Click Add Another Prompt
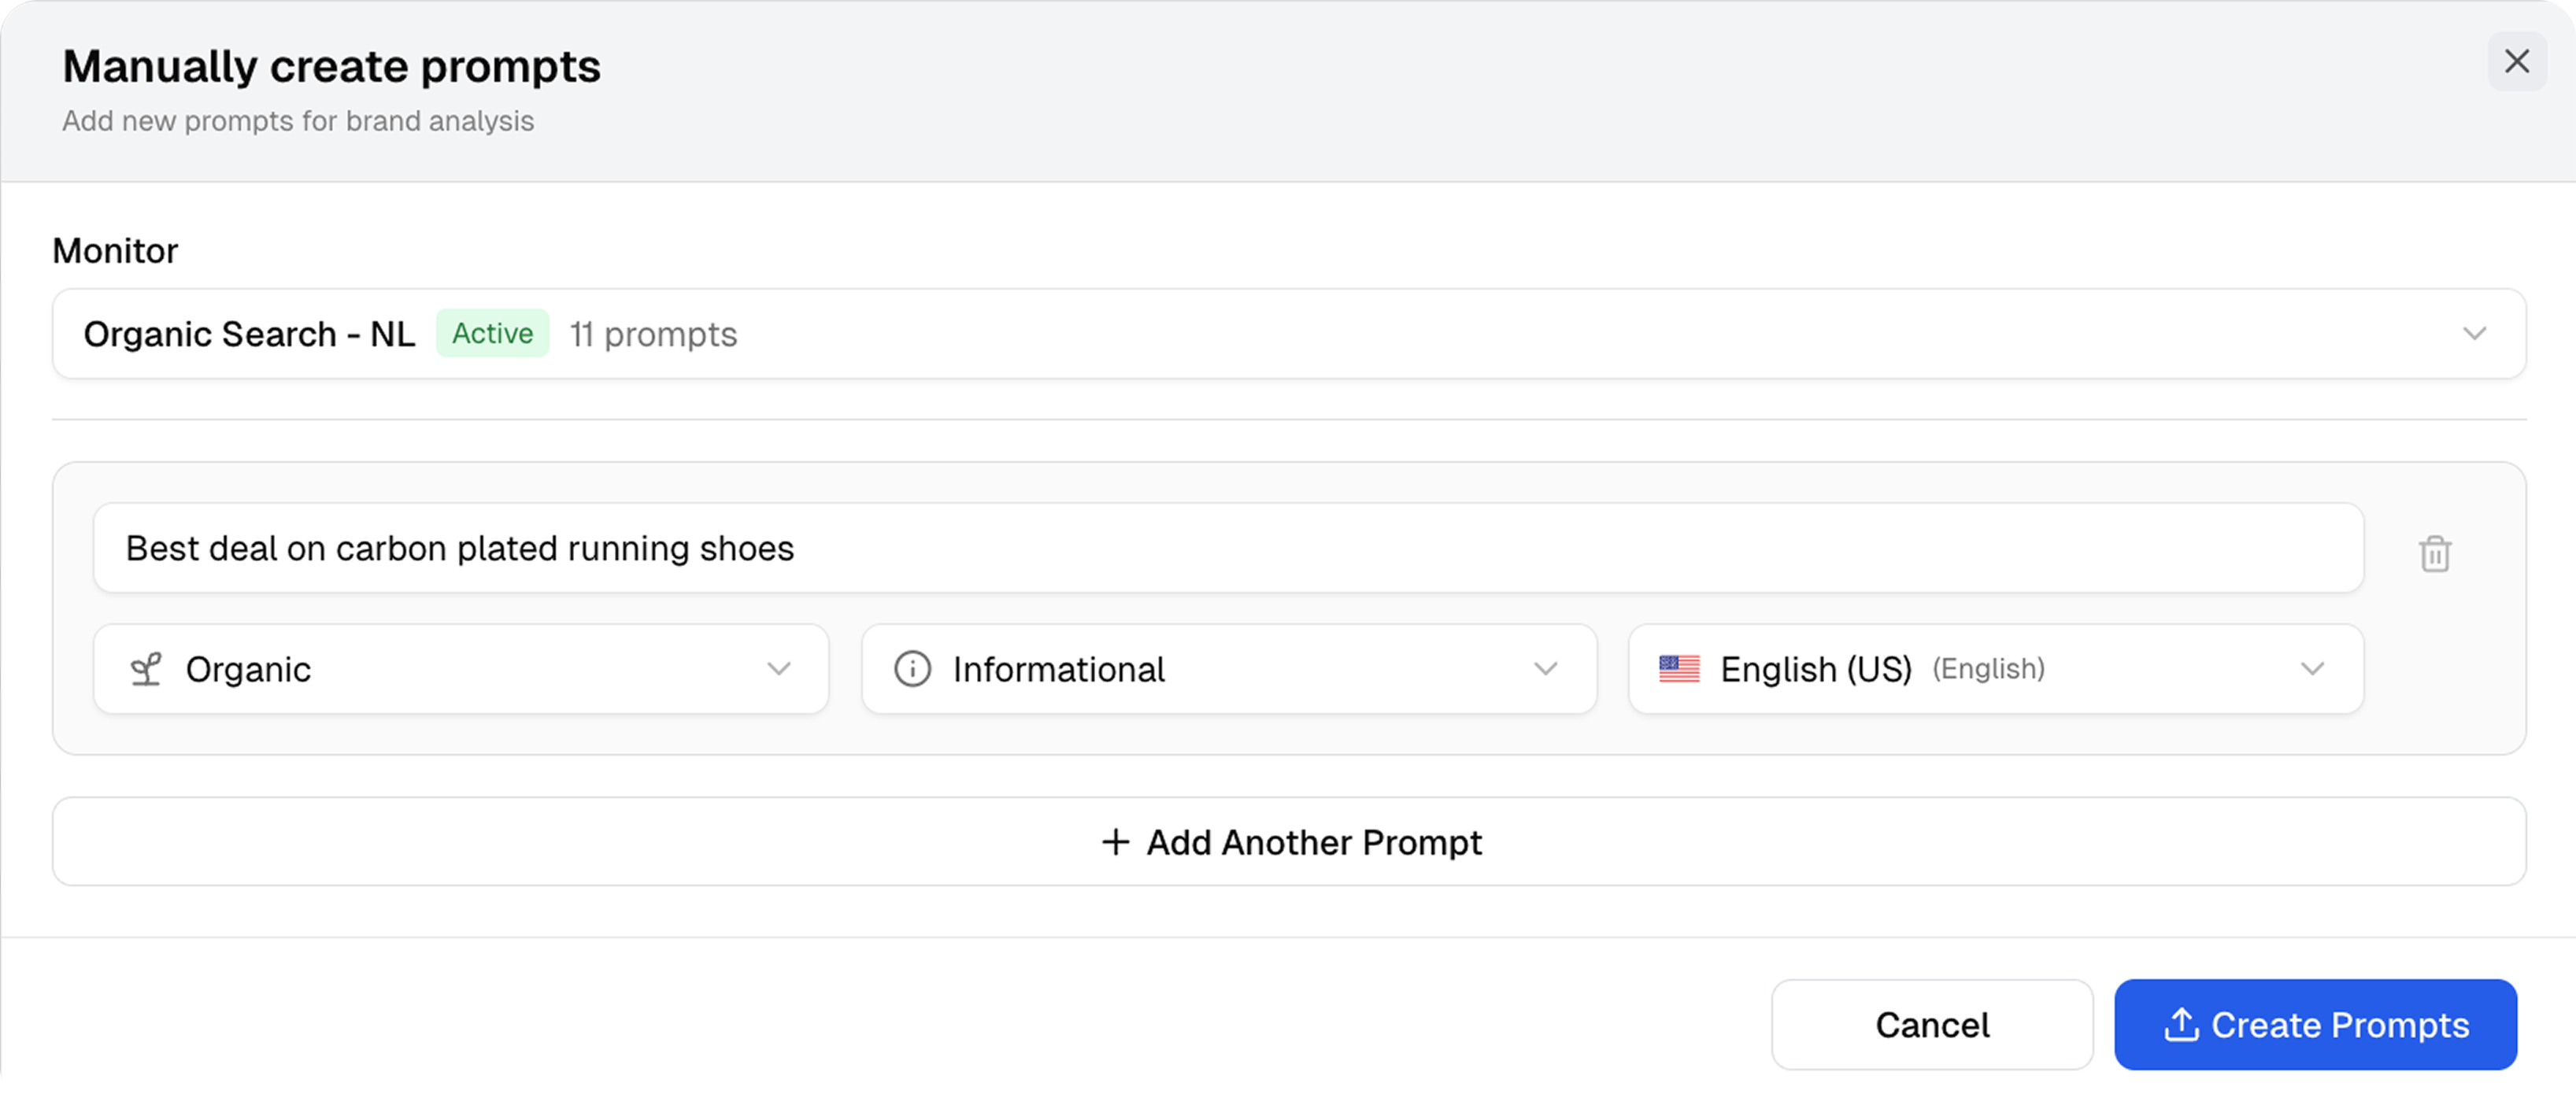The image size is (2576, 1105). (x=1312, y=842)
